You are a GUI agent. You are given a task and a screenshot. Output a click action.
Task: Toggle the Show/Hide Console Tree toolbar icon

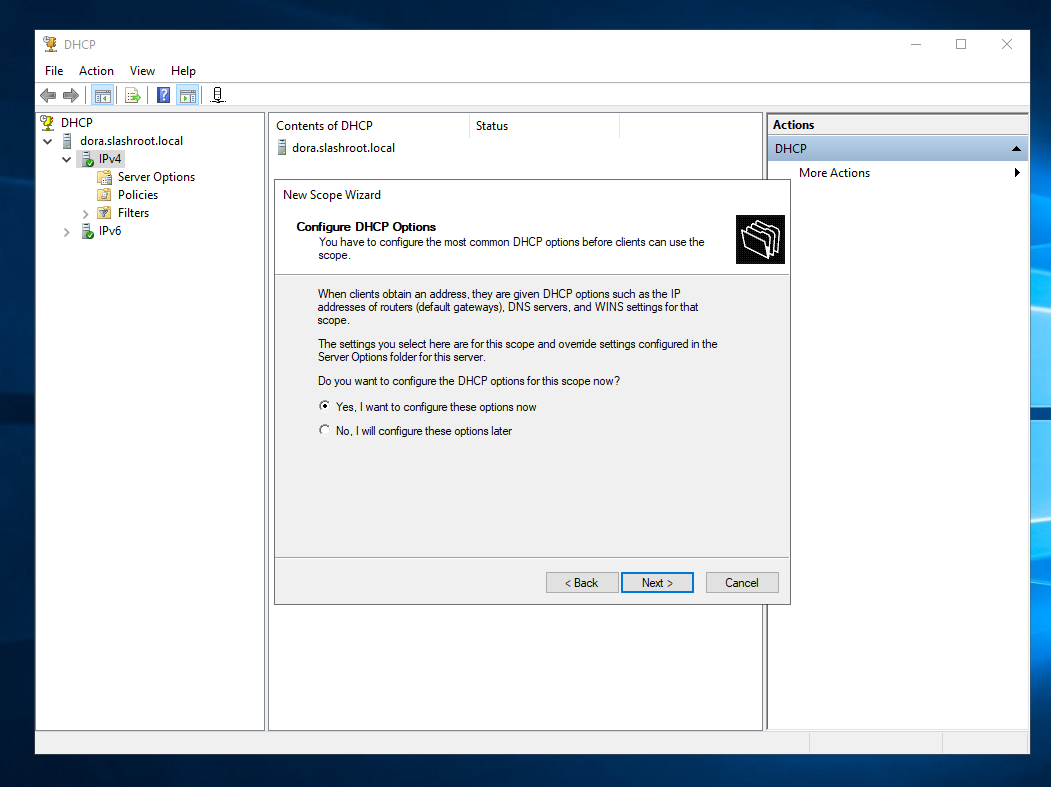[102, 96]
